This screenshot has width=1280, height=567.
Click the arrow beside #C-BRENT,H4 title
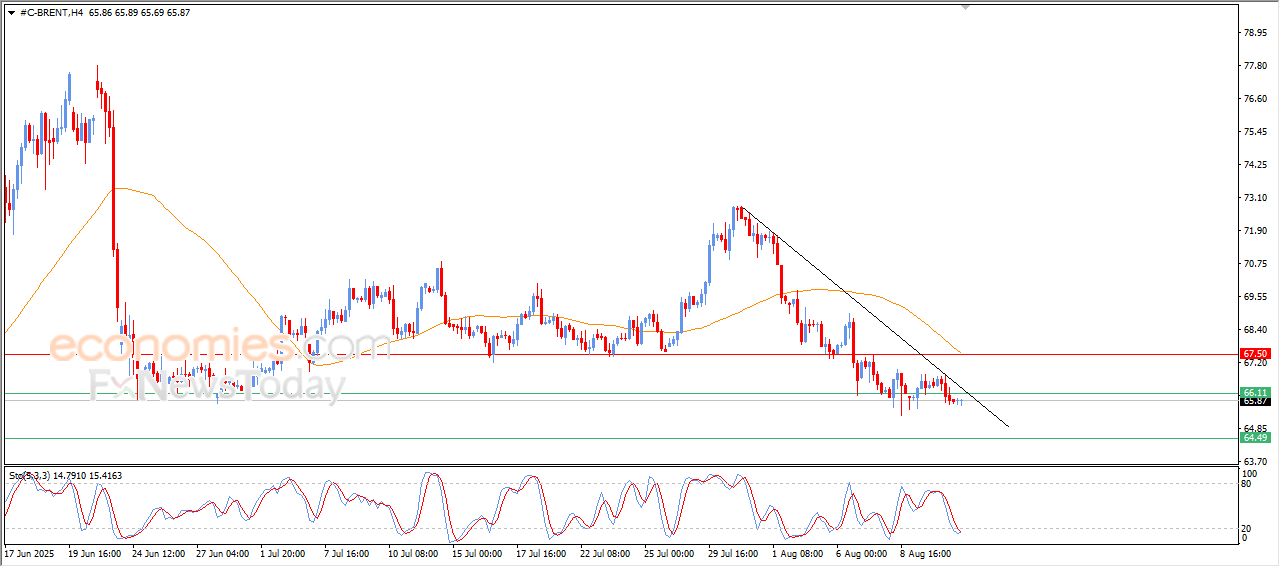(x=11, y=12)
